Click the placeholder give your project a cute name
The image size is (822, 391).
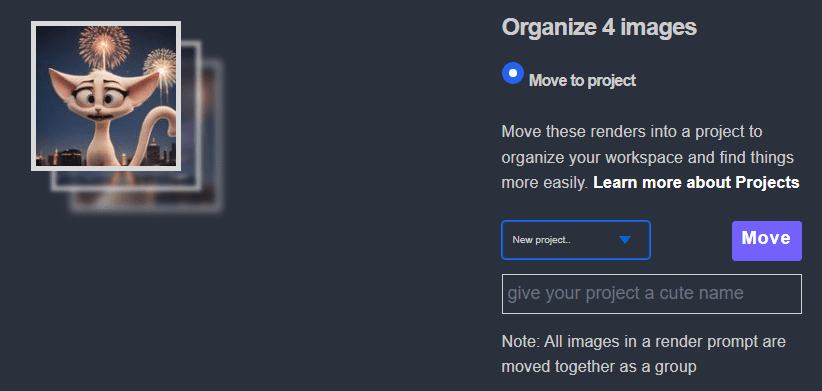625,293
